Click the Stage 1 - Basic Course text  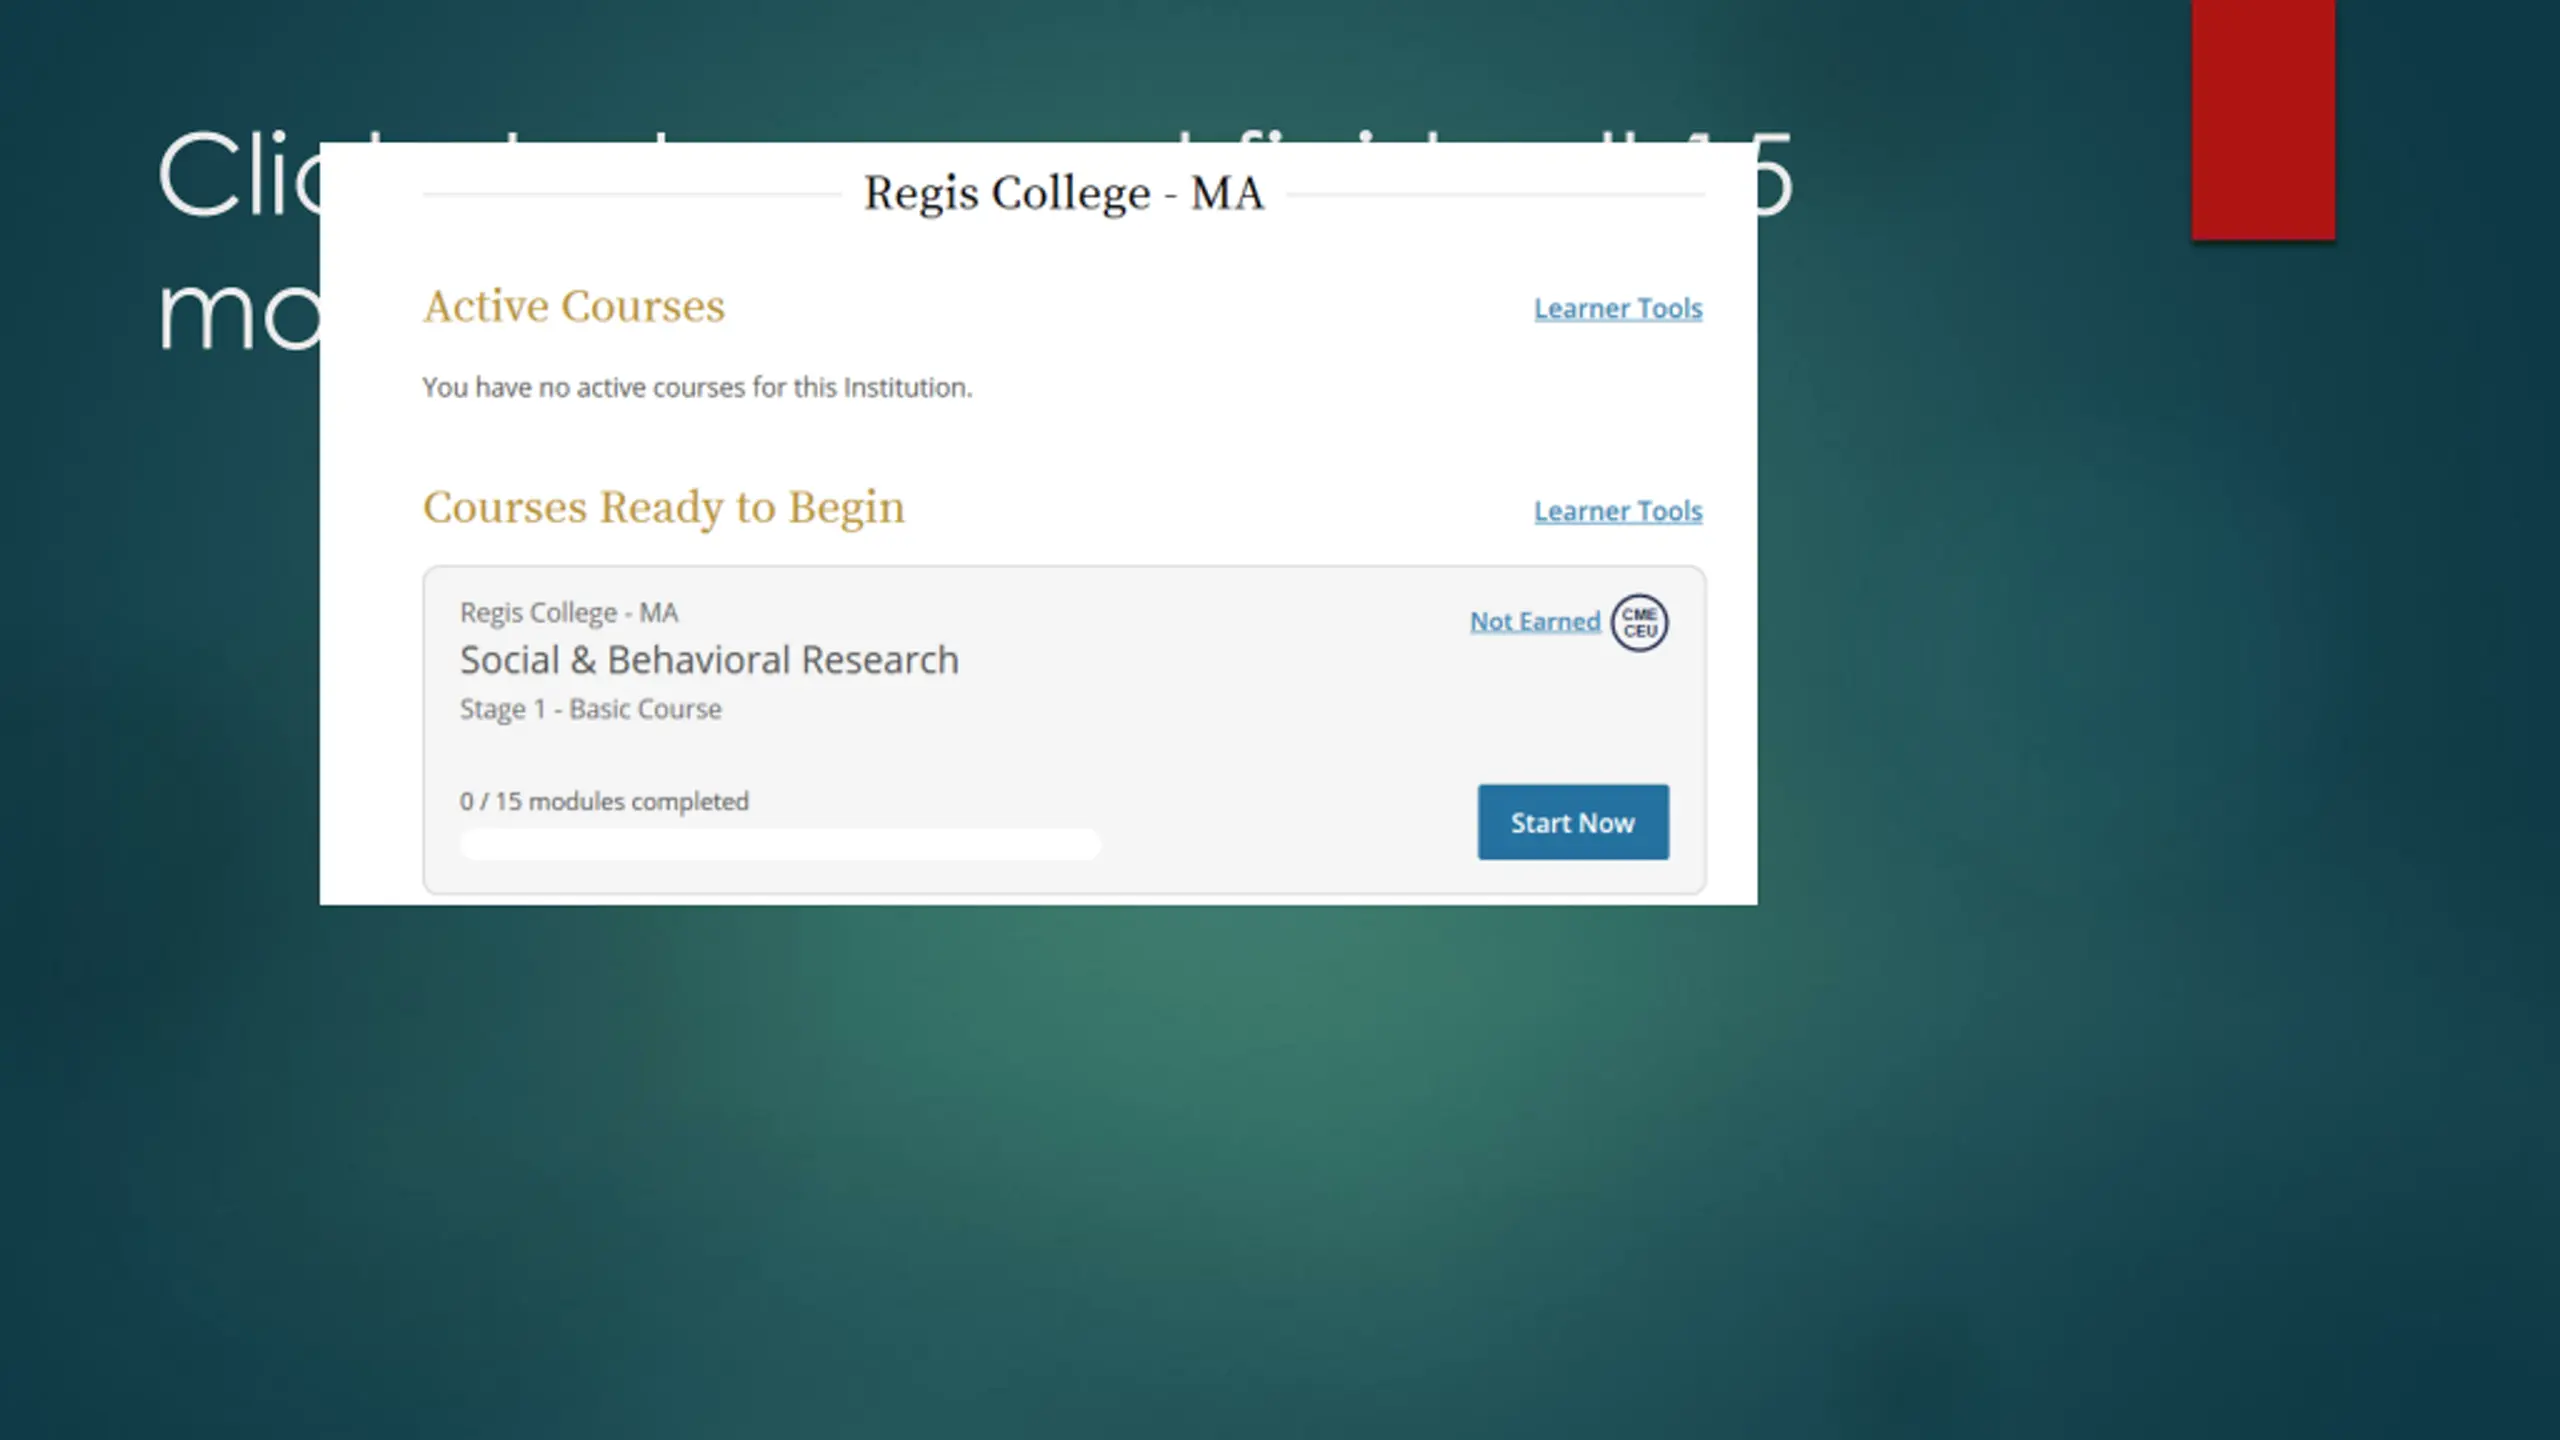(x=590, y=709)
